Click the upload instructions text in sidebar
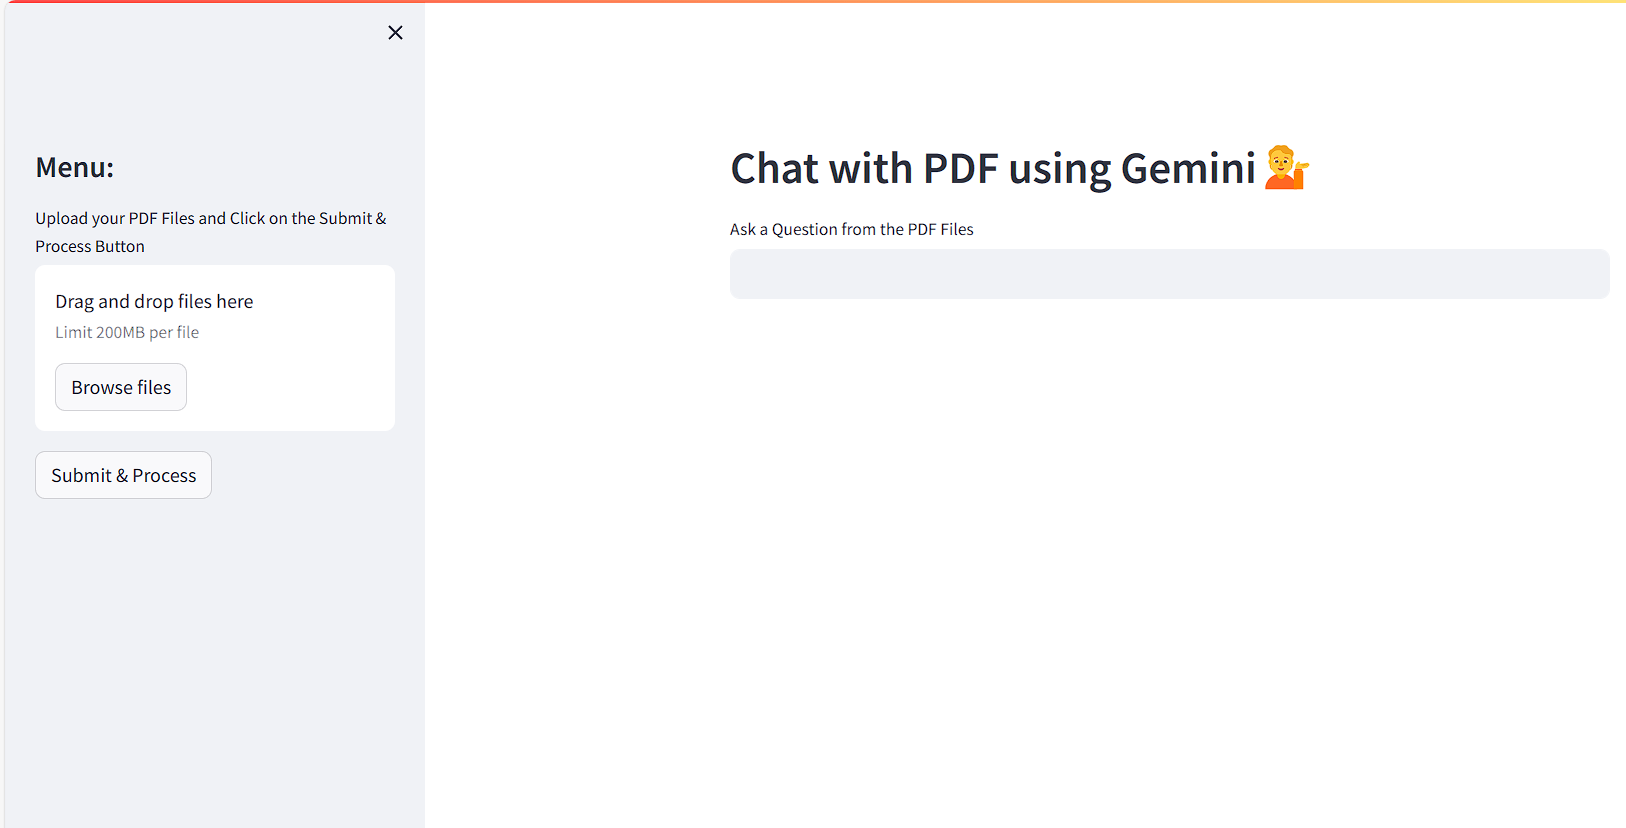 (210, 218)
